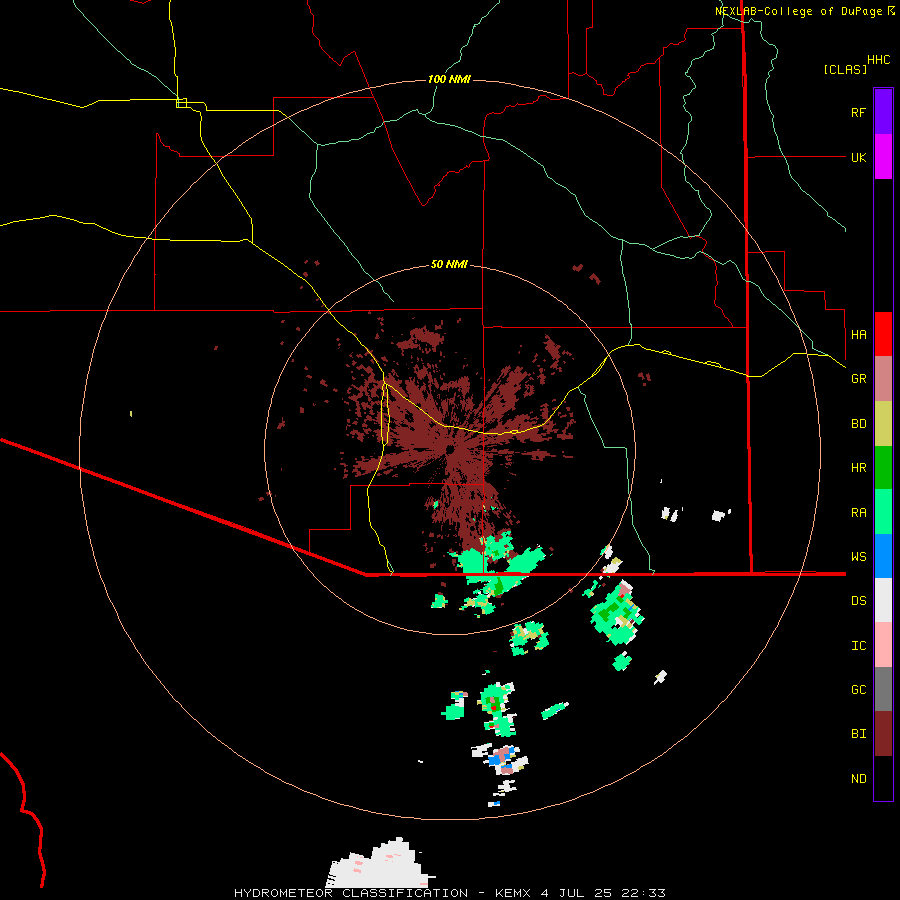
Task: Click the 50 NMI range ring label
Action: coord(449,265)
